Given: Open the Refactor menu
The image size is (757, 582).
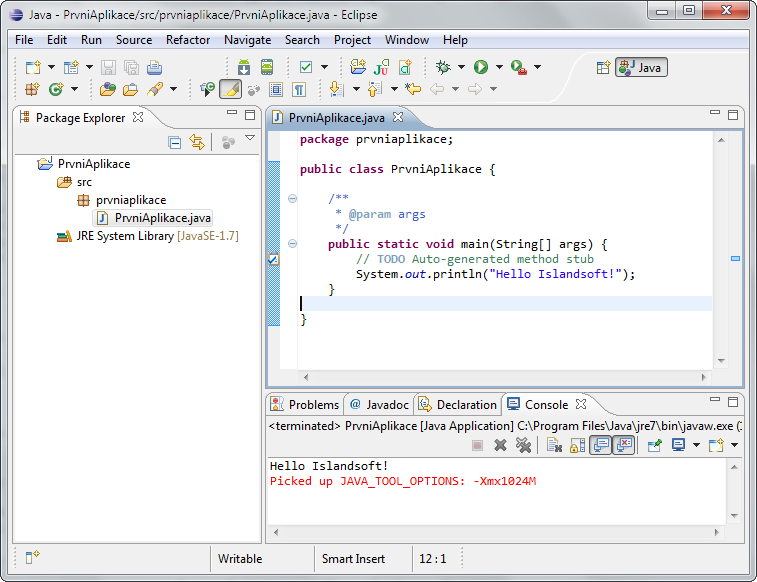Looking at the screenshot, I should coord(188,40).
